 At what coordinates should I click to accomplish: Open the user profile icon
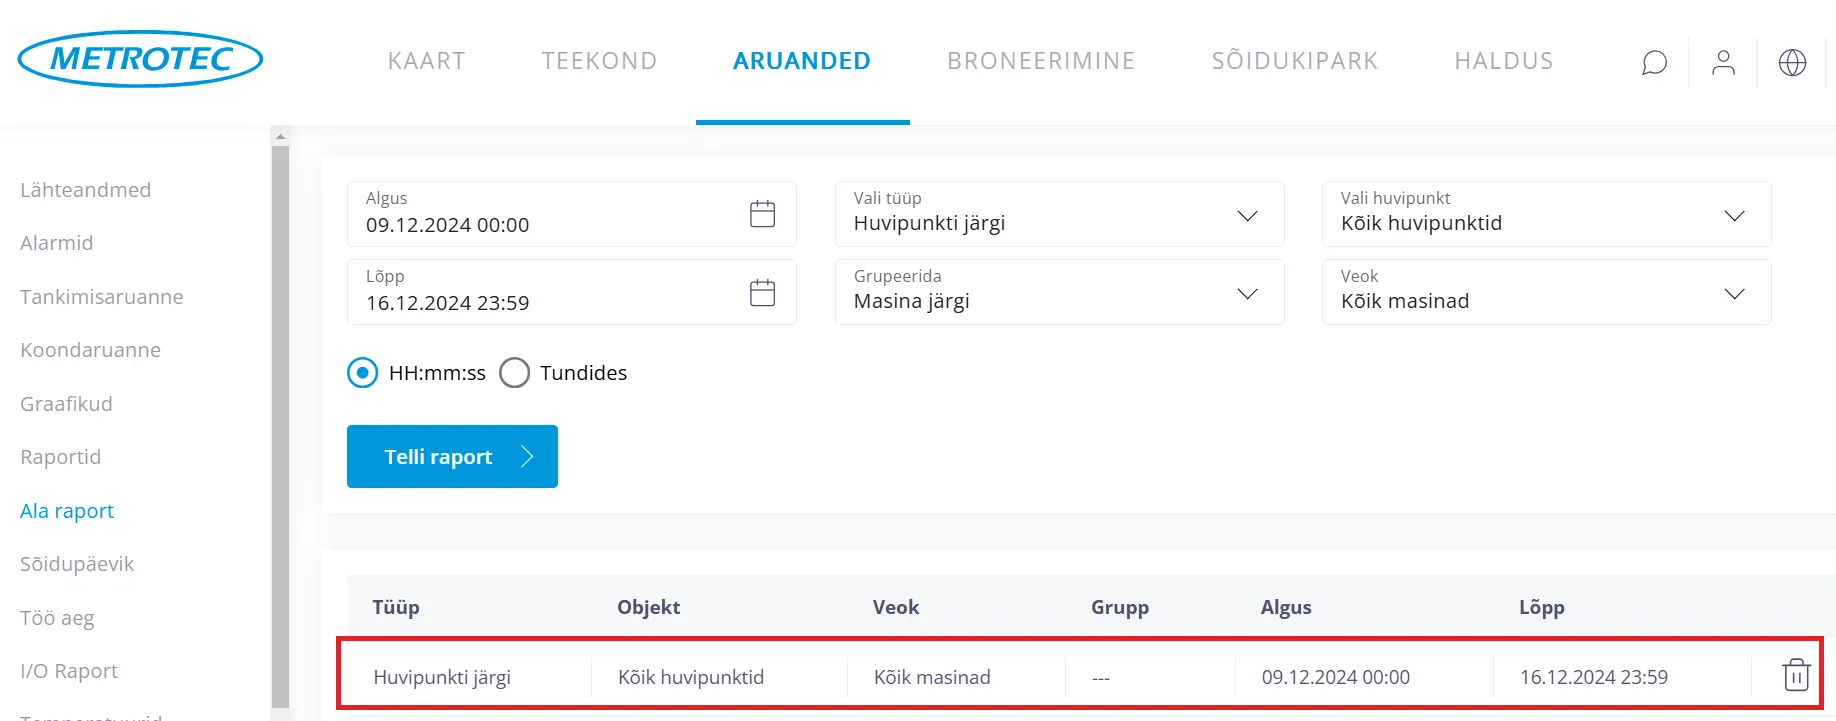click(x=1723, y=62)
